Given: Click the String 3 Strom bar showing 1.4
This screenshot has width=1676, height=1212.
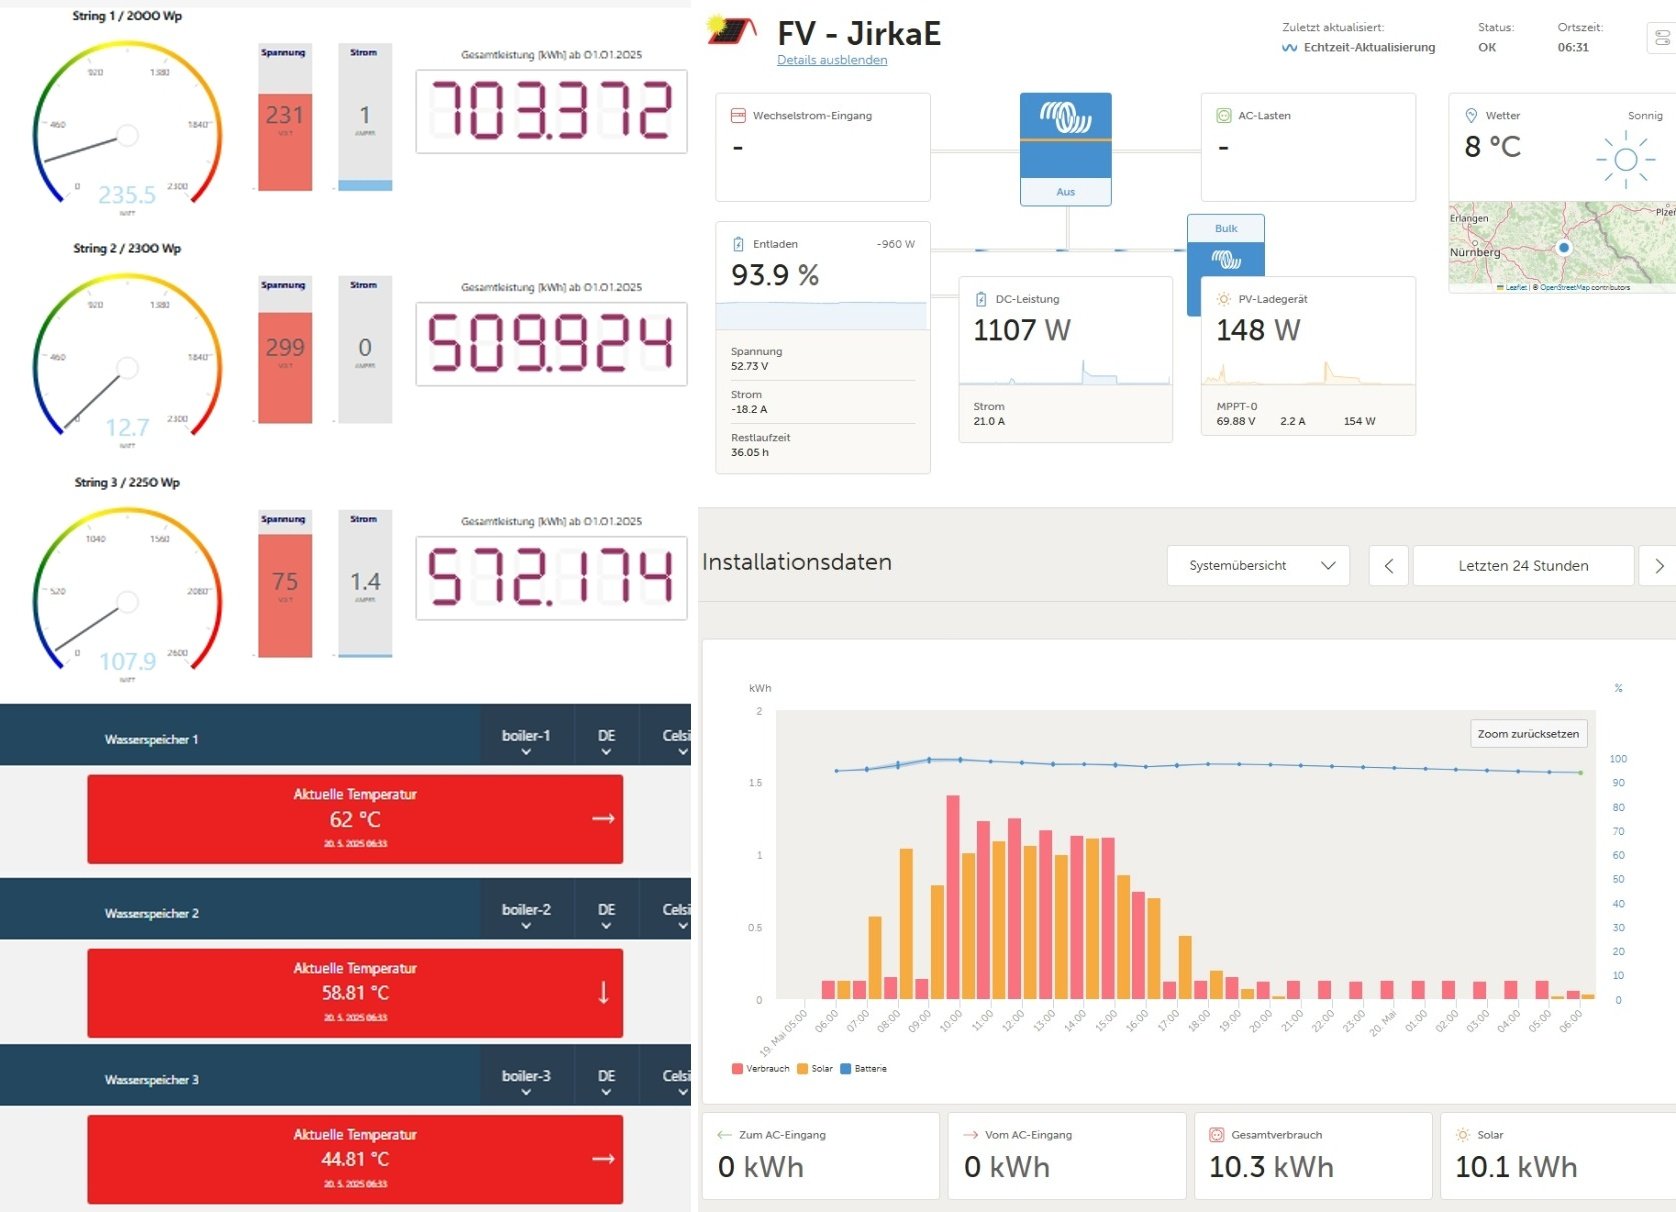Looking at the screenshot, I should coord(365,584).
